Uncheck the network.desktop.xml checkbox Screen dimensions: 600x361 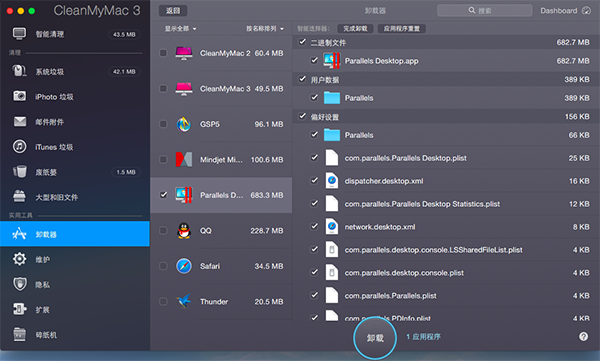pos(314,227)
